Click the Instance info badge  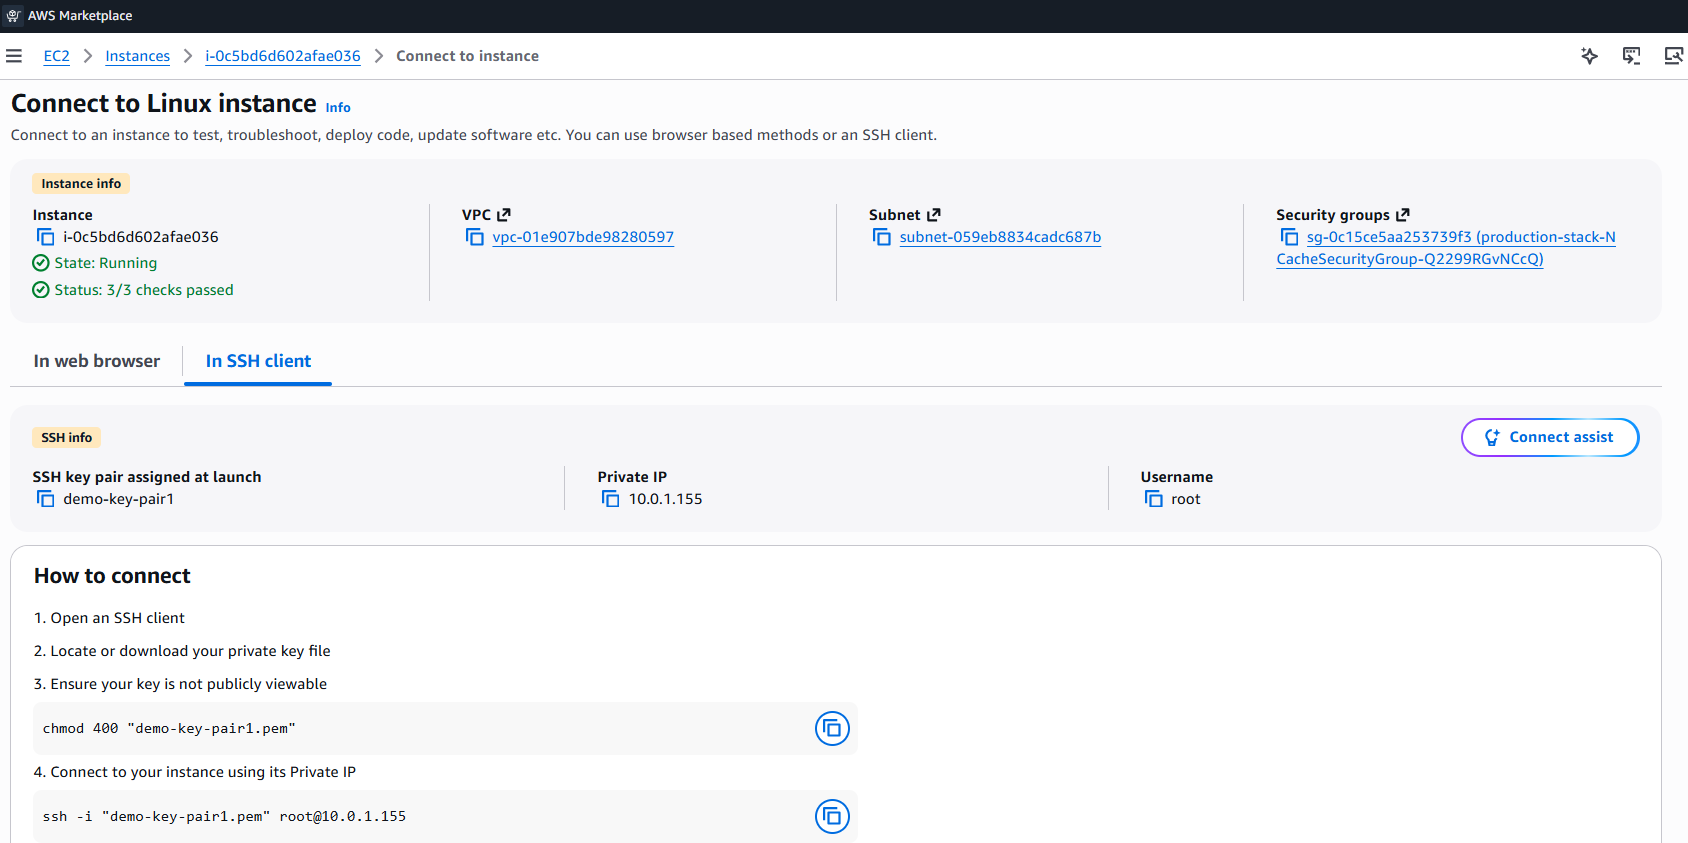(81, 184)
